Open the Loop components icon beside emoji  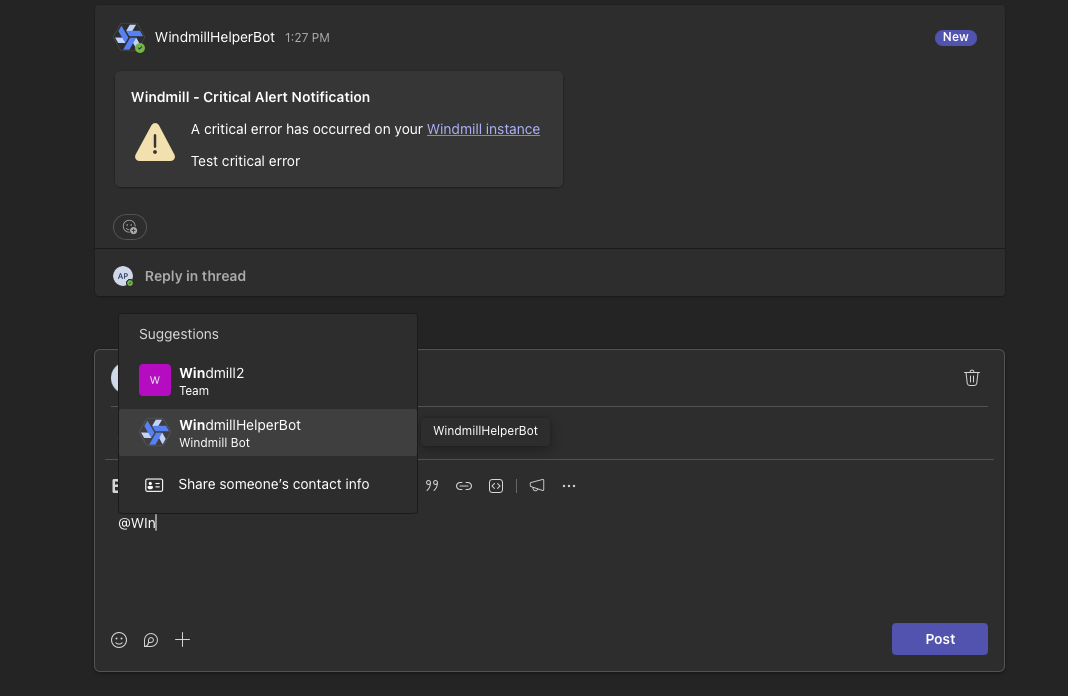coord(151,640)
